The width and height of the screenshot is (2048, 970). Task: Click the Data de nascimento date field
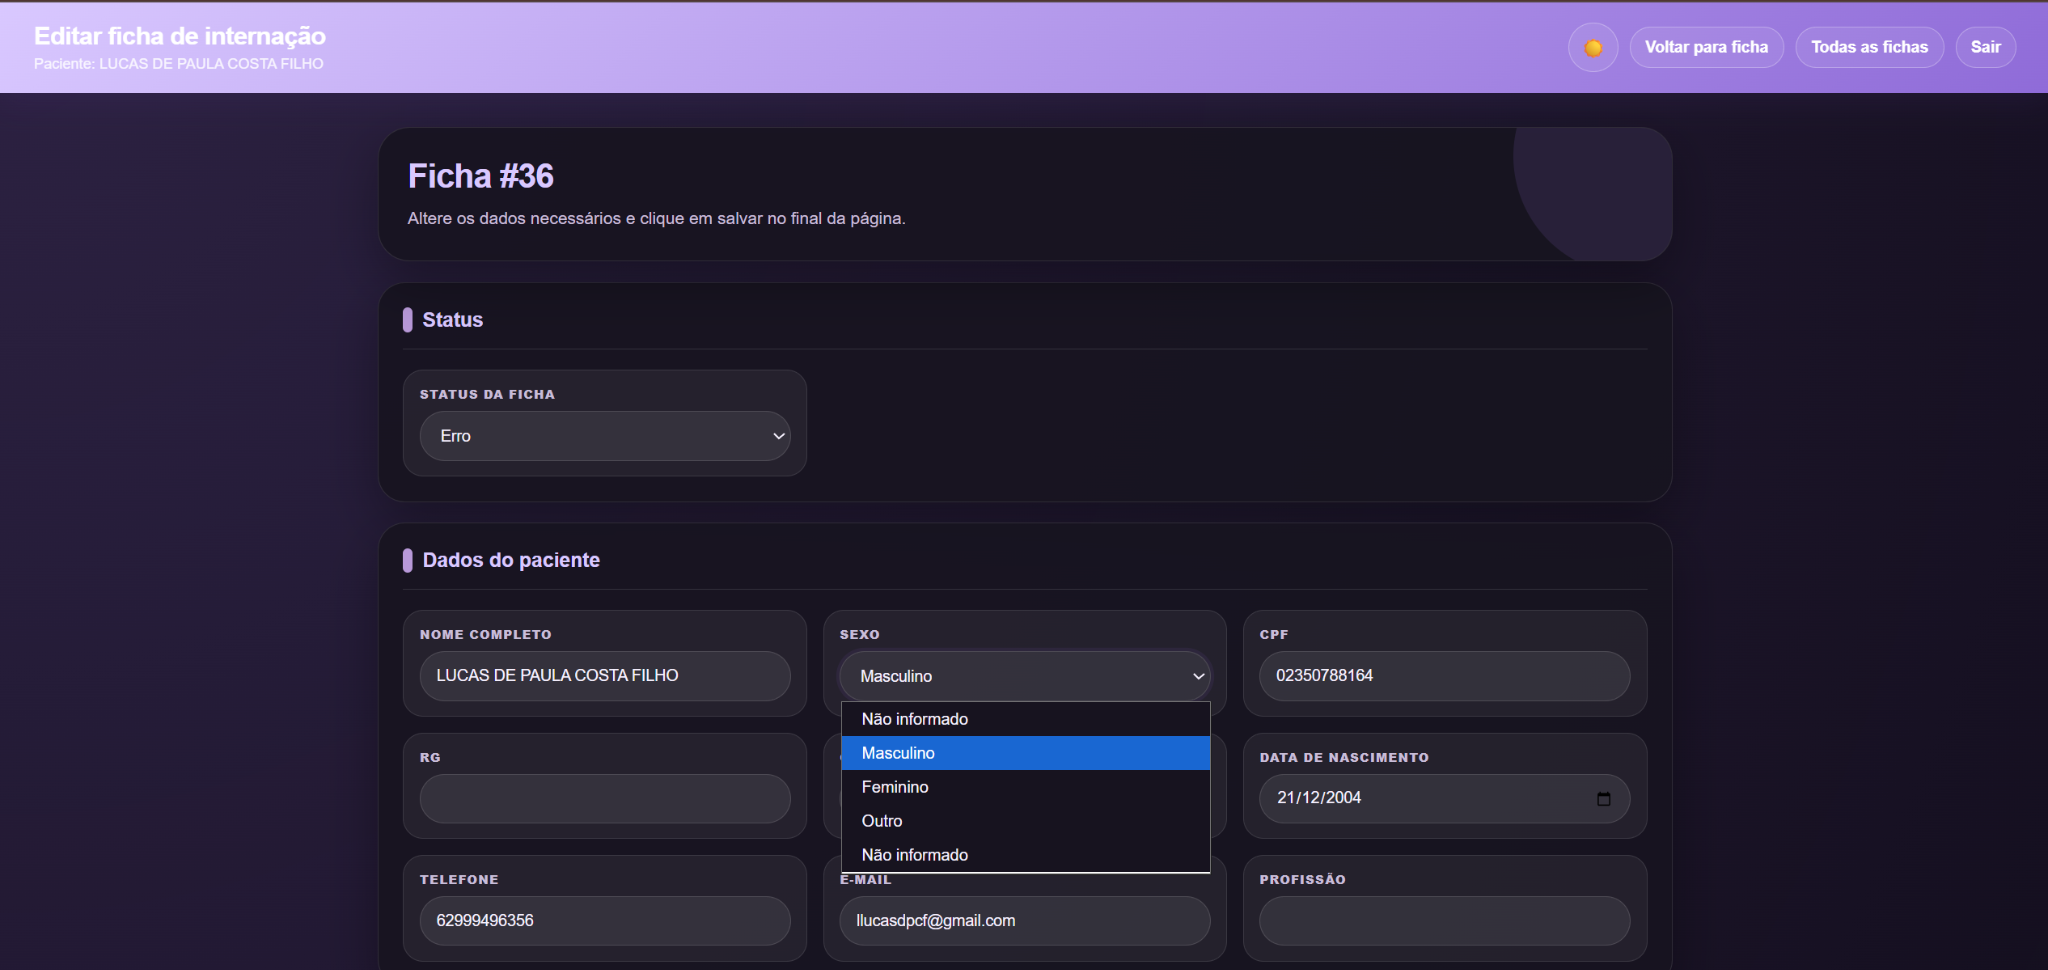[1444, 798]
